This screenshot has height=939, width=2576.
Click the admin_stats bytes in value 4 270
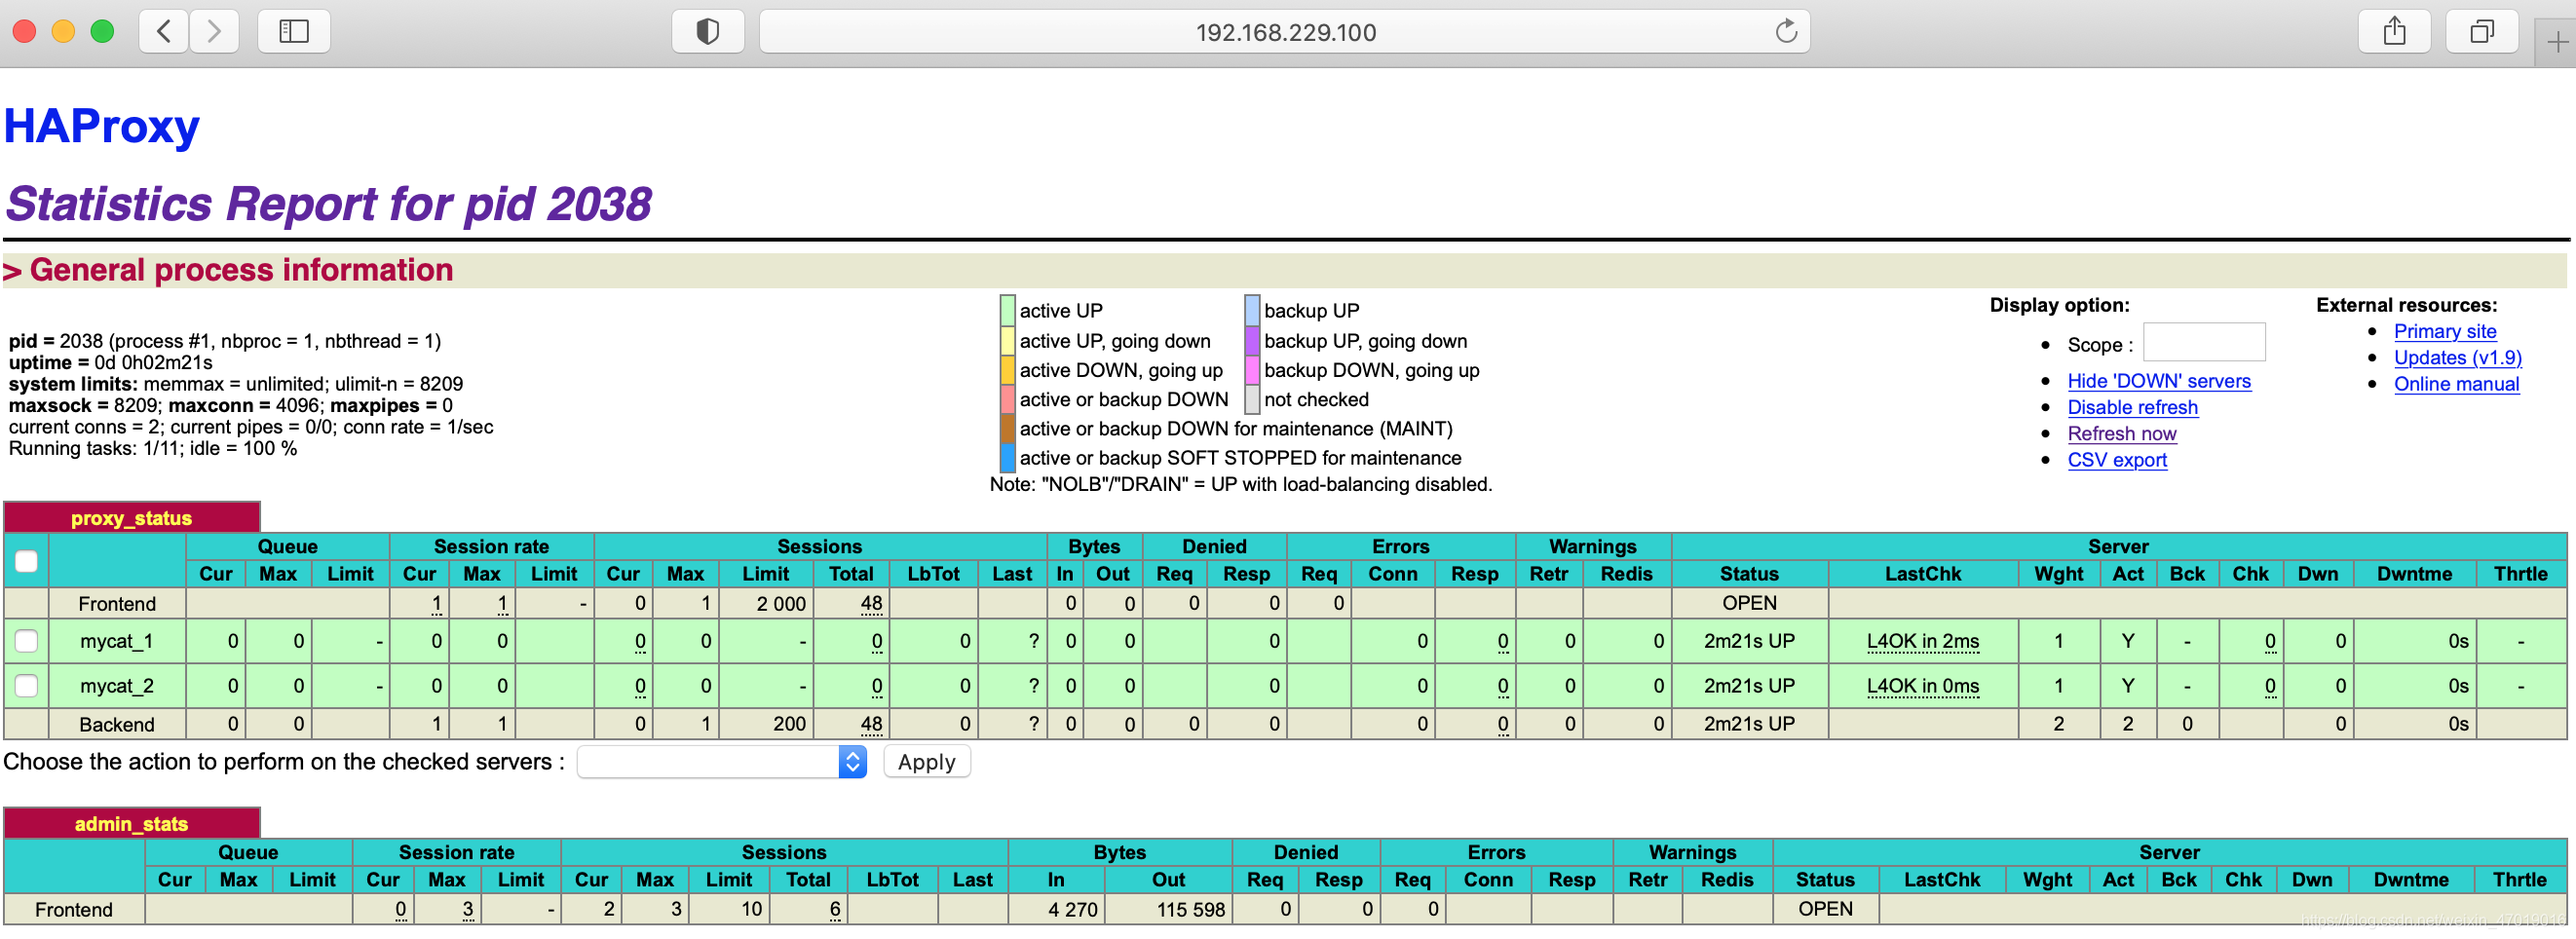(x=1072, y=909)
